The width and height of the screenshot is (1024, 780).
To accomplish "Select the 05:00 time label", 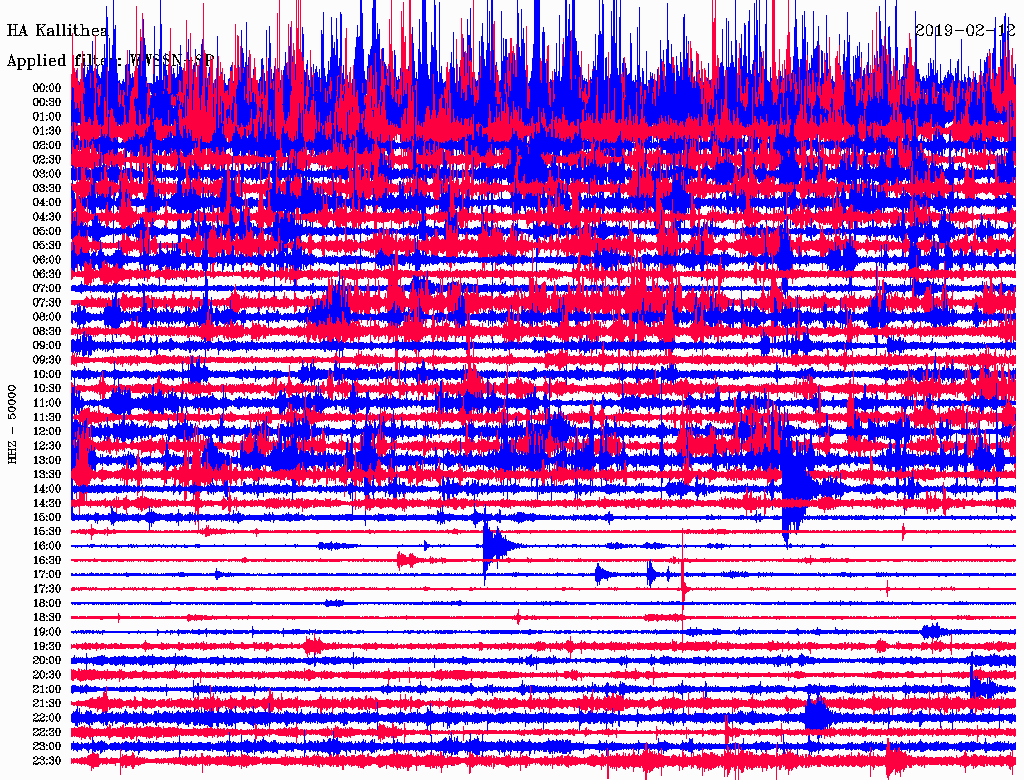I will (46, 231).
